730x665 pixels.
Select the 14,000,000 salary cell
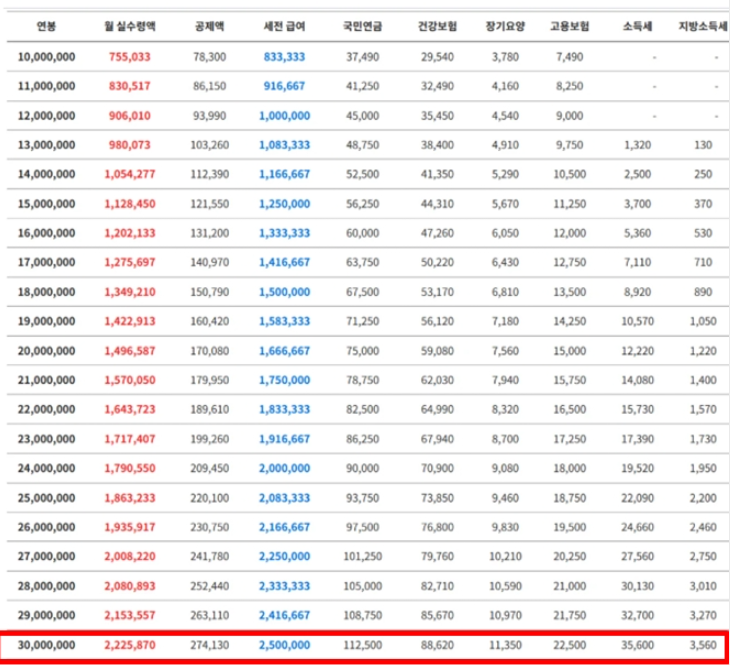click(x=47, y=174)
